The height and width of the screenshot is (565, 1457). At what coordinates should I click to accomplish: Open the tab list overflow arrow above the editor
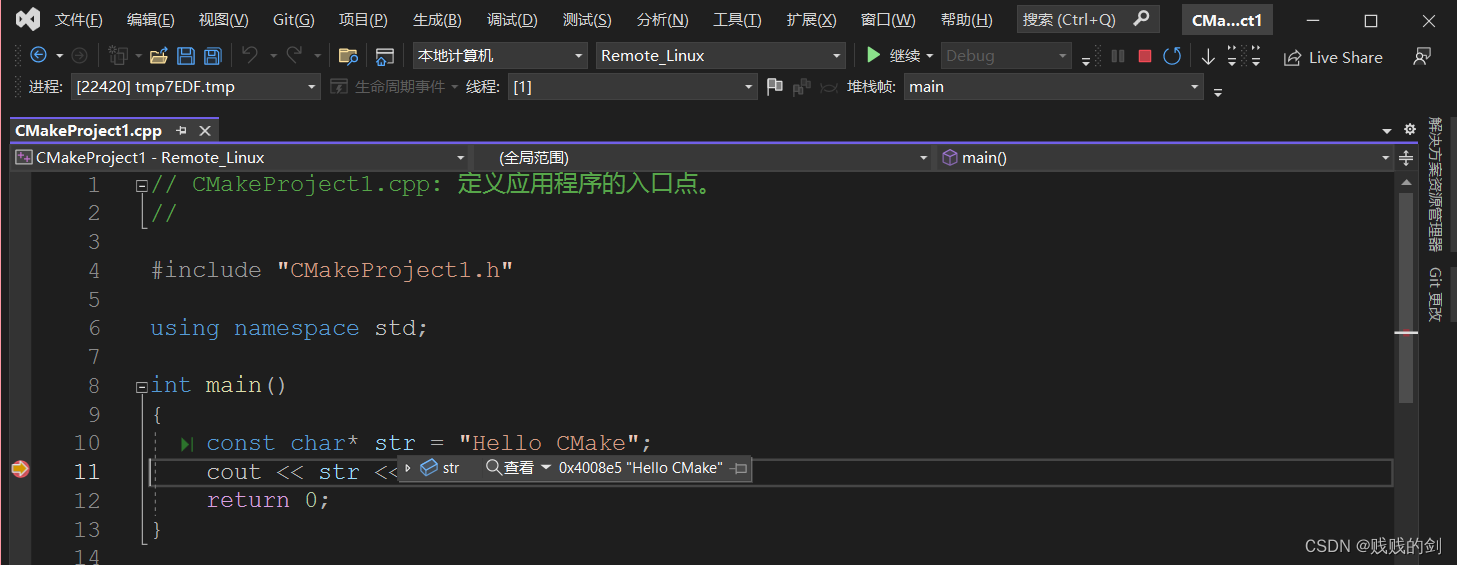[1387, 131]
